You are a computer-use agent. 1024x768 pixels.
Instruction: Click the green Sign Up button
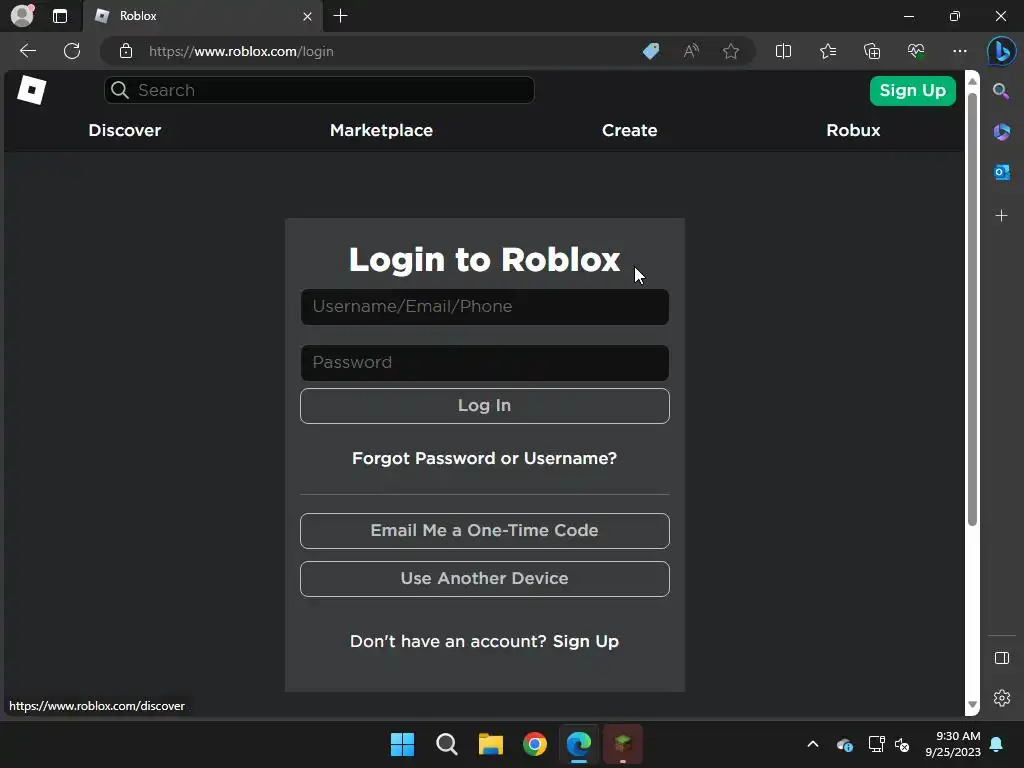pyautogui.click(x=912, y=91)
